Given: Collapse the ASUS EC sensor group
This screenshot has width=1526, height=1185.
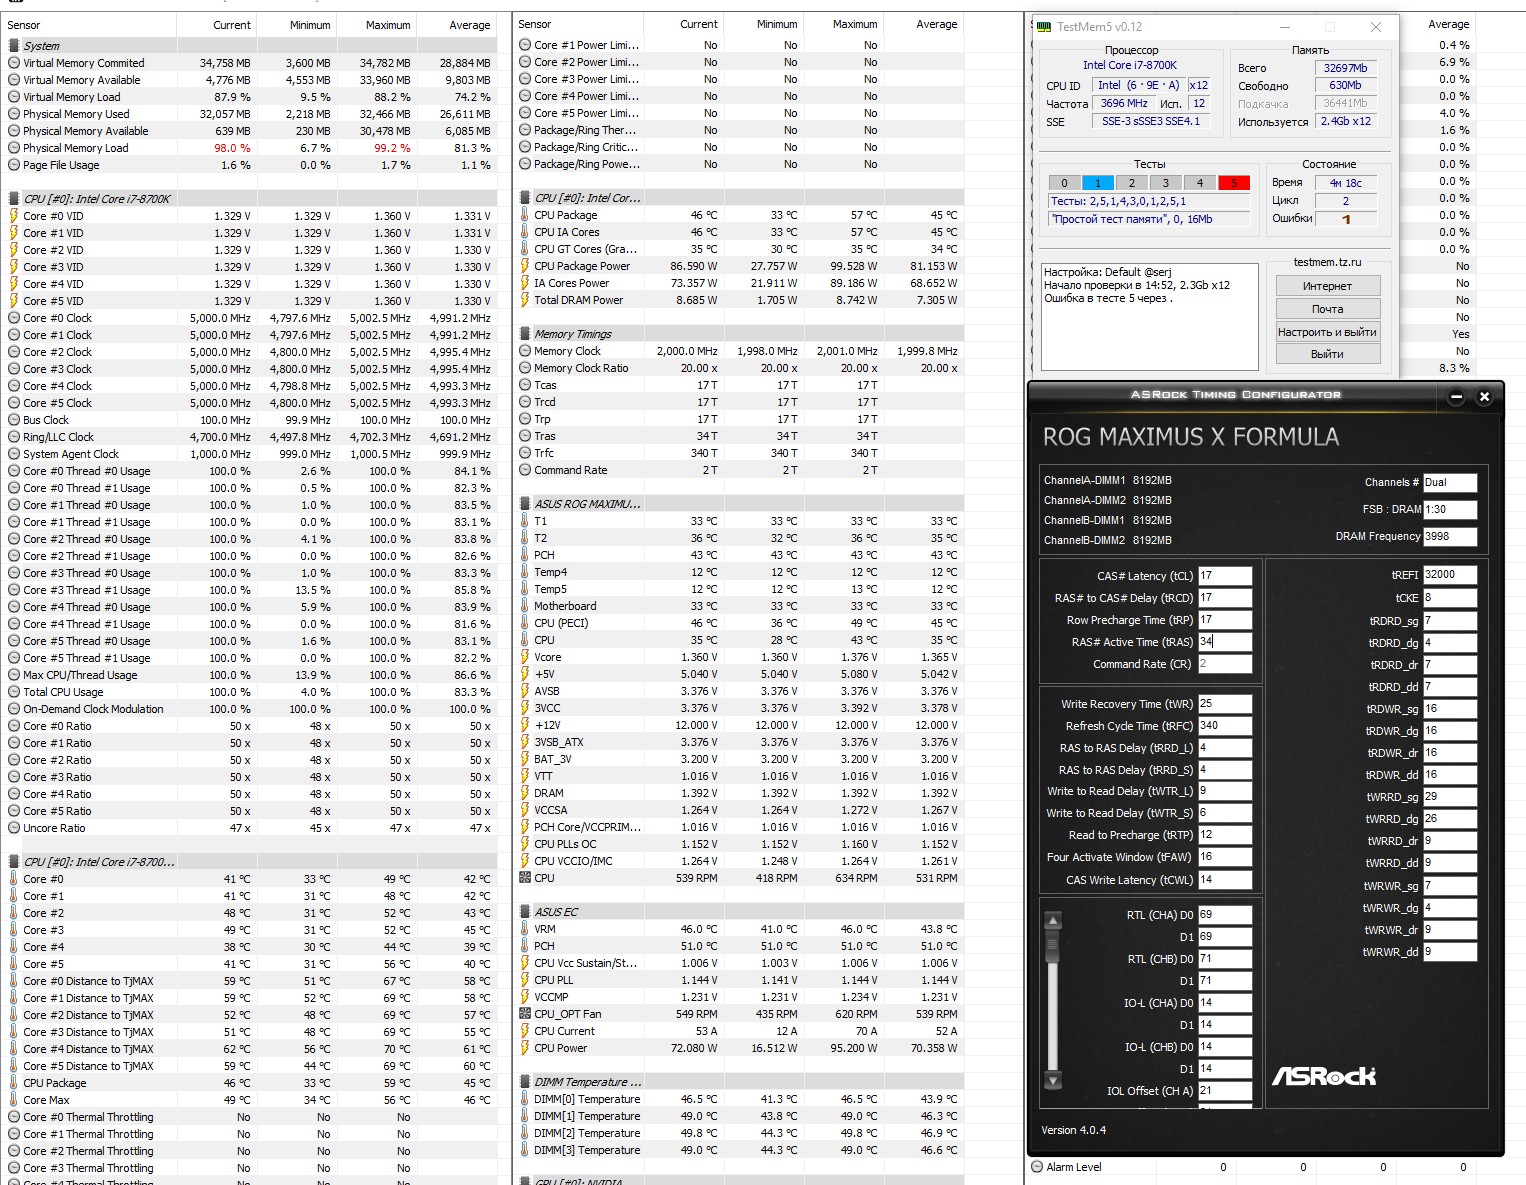Looking at the screenshot, I should pyautogui.click(x=525, y=912).
